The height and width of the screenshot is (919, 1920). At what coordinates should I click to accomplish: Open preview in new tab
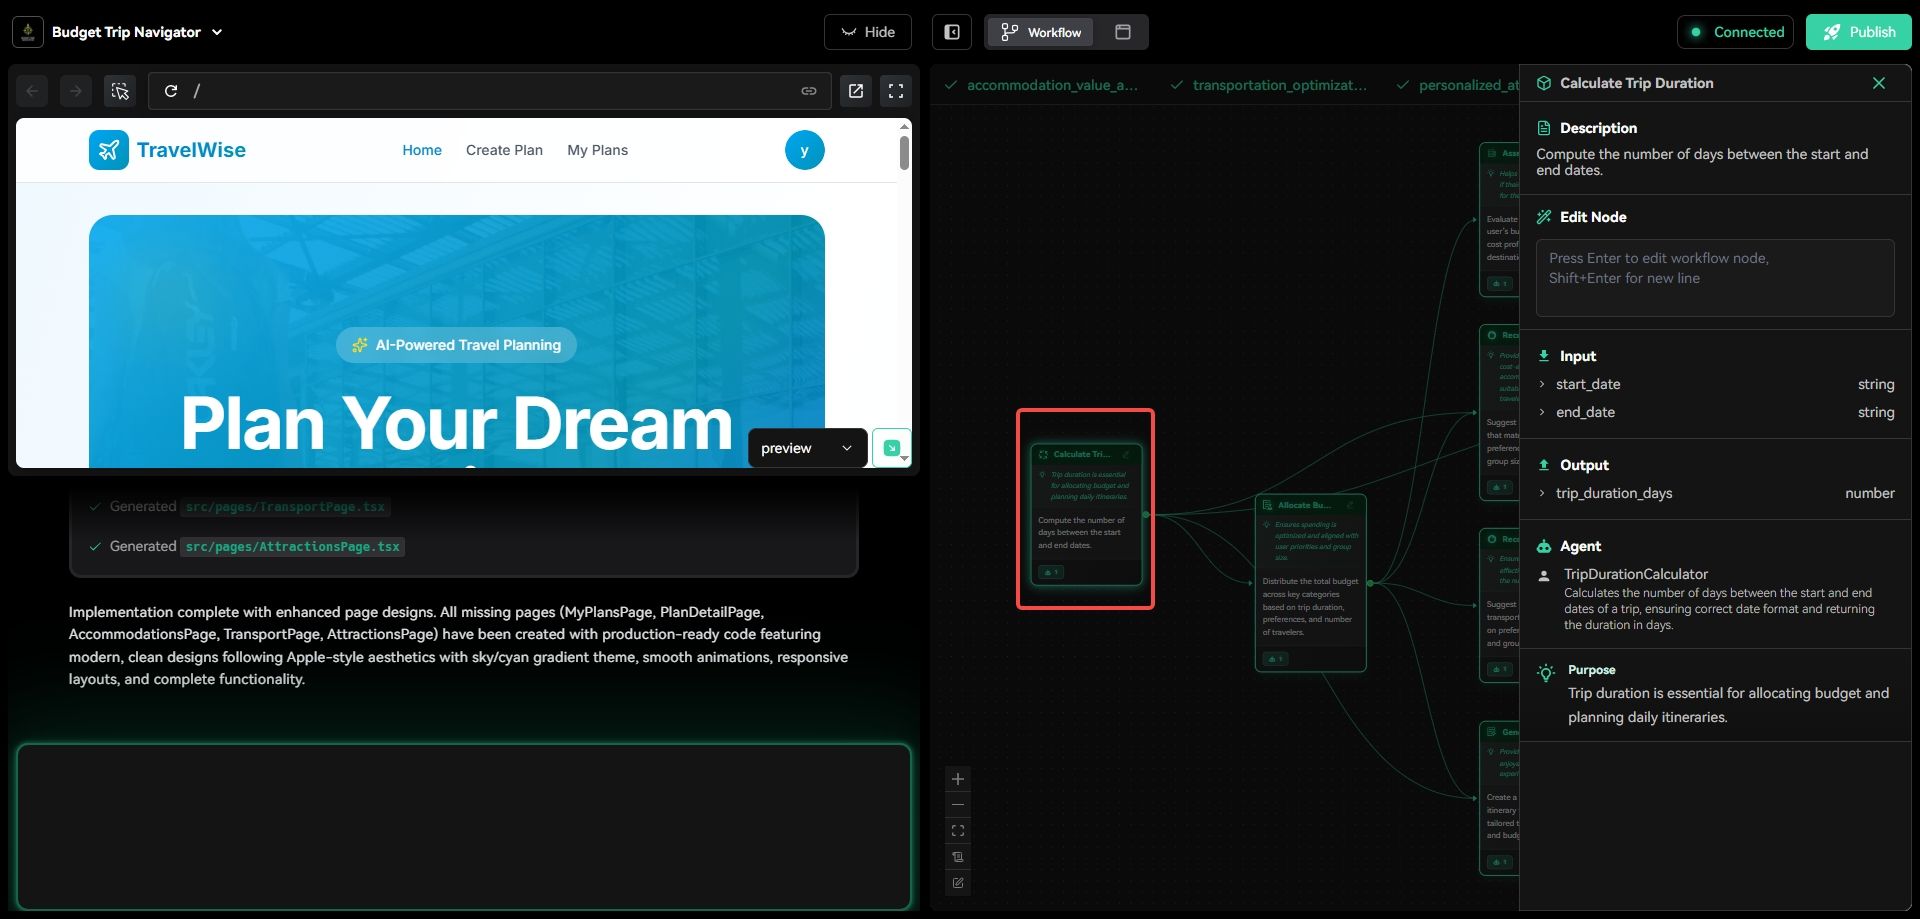coord(856,91)
